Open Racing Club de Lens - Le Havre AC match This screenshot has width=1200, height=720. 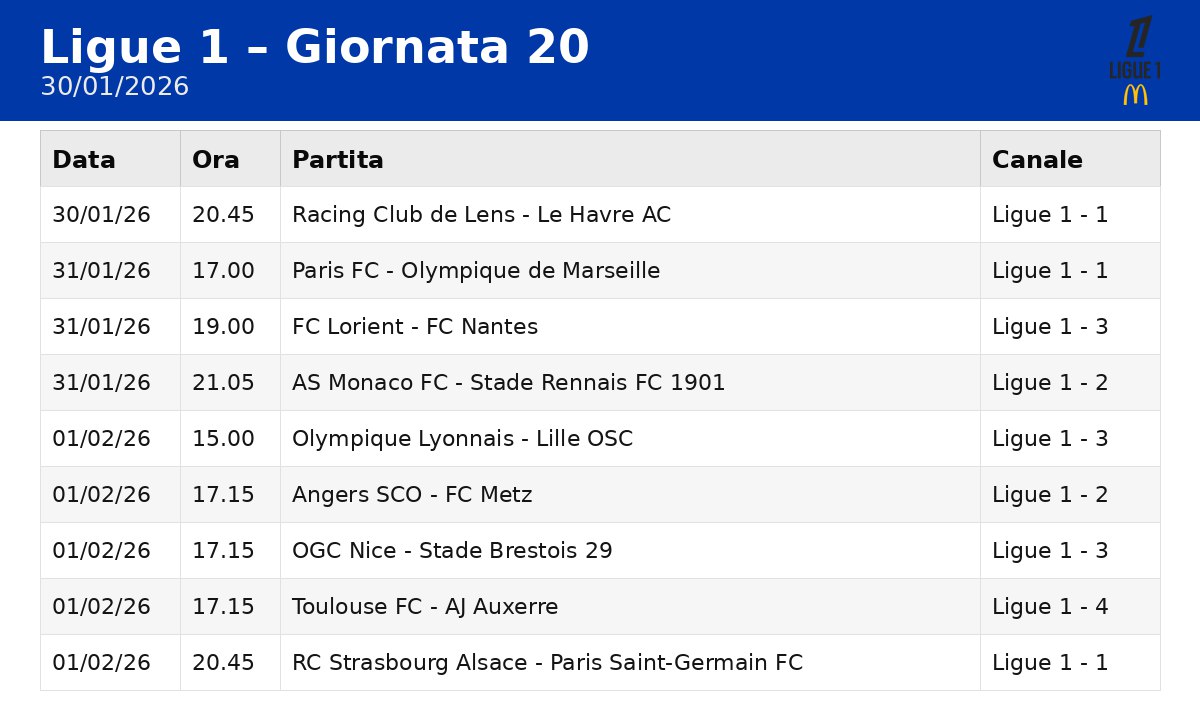600,215
